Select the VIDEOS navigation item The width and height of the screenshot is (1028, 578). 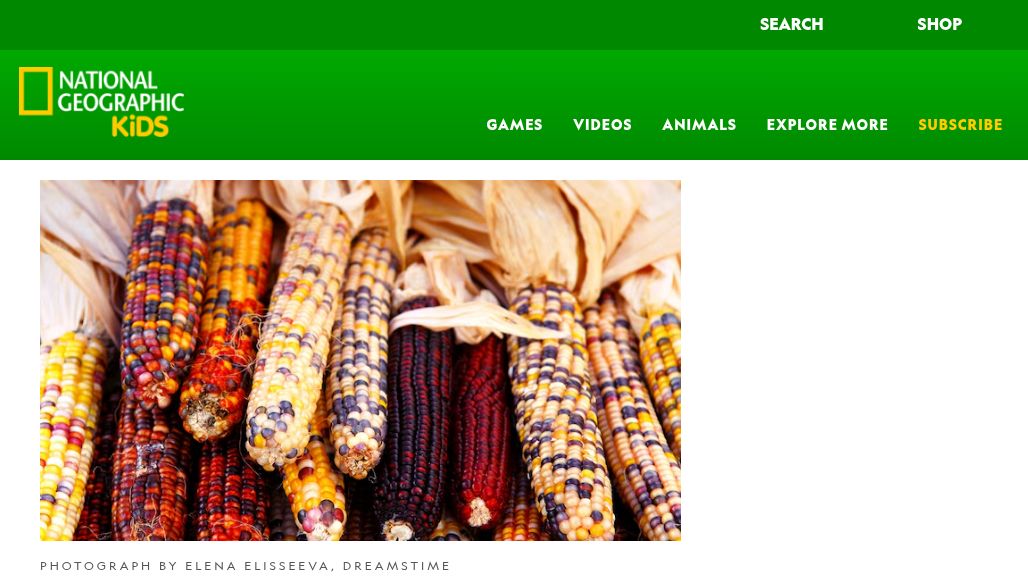(602, 125)
